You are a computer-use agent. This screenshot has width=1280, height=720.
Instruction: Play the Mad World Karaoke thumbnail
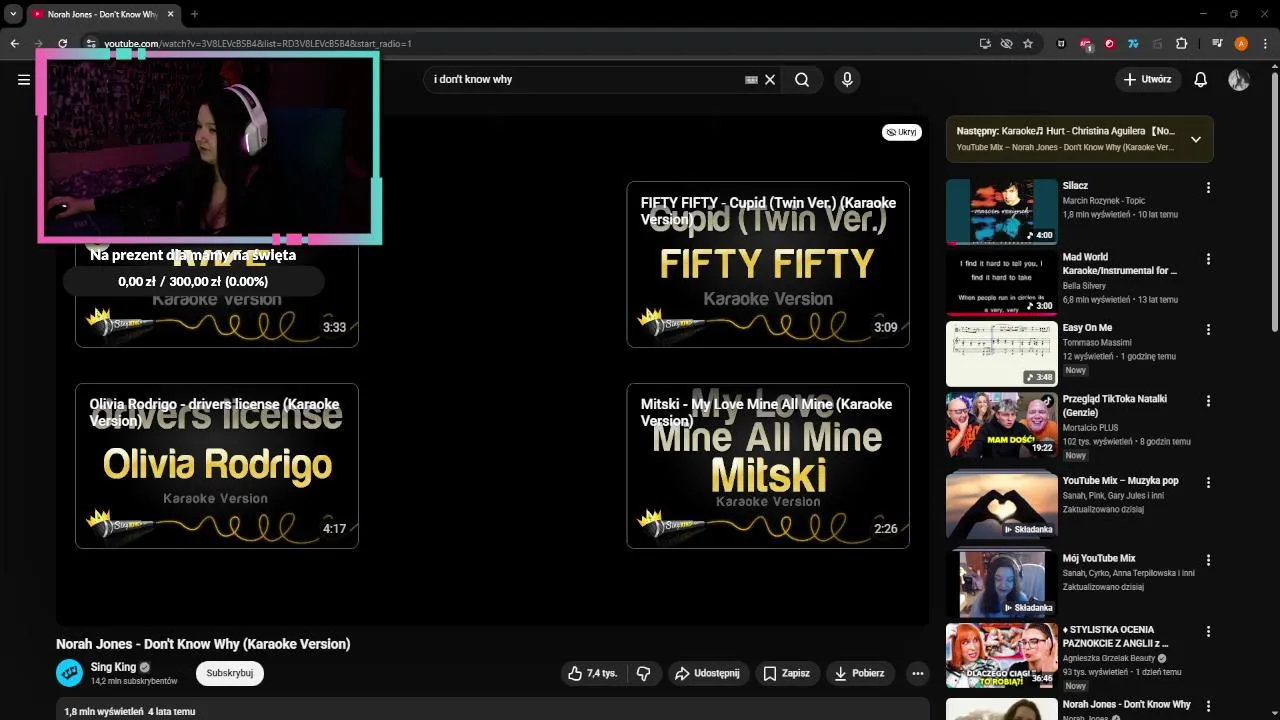click(x=1001, y=283)
